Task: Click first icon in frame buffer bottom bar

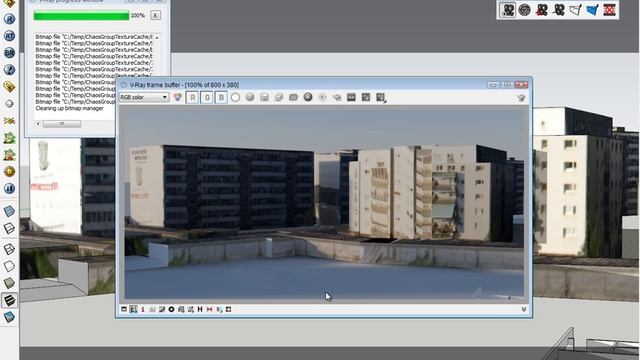Action: 124,309
